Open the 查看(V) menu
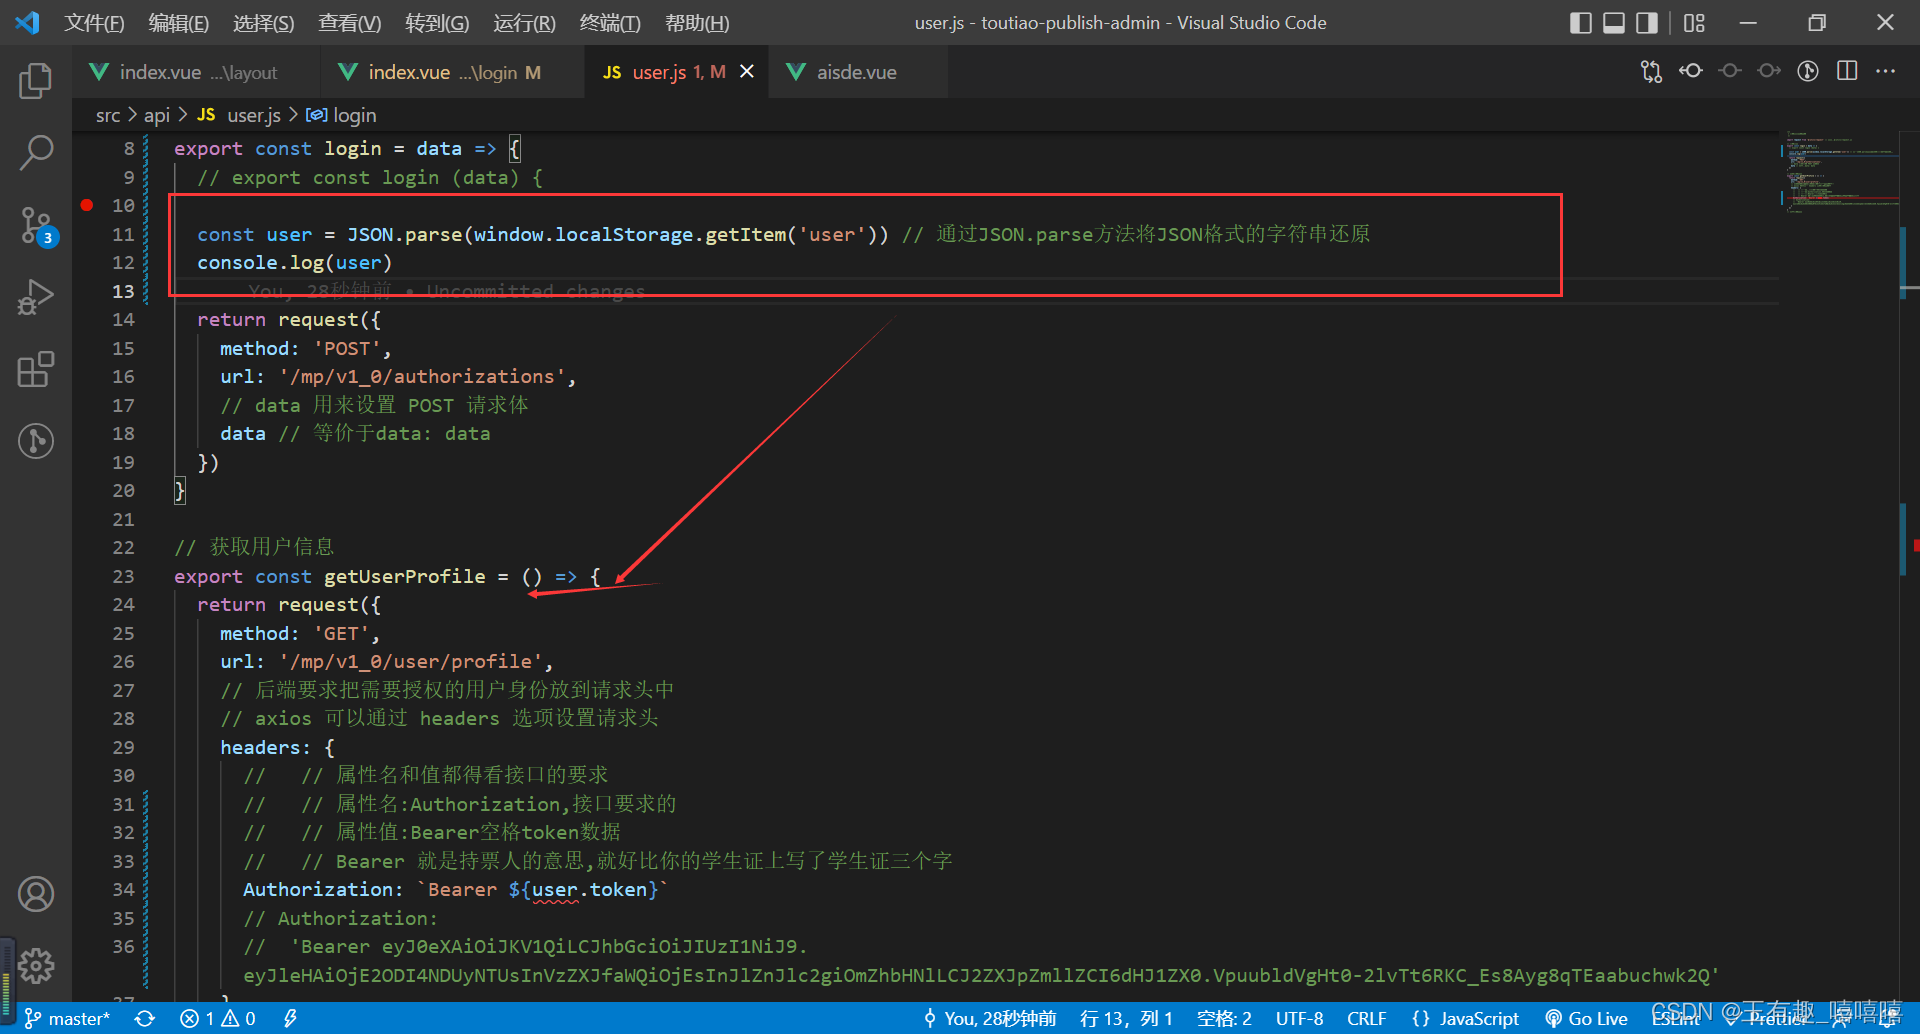 (x=349, y=23)
